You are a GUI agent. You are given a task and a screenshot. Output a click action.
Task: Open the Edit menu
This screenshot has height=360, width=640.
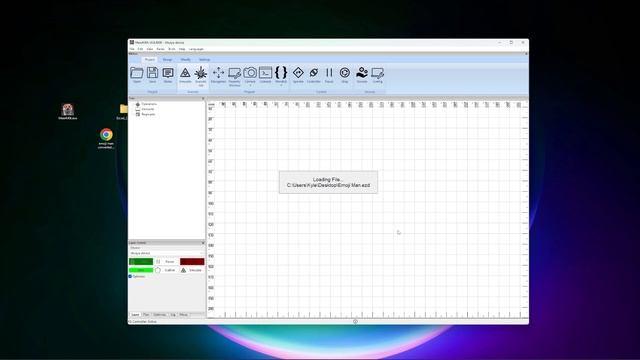[x=140, y=49]
